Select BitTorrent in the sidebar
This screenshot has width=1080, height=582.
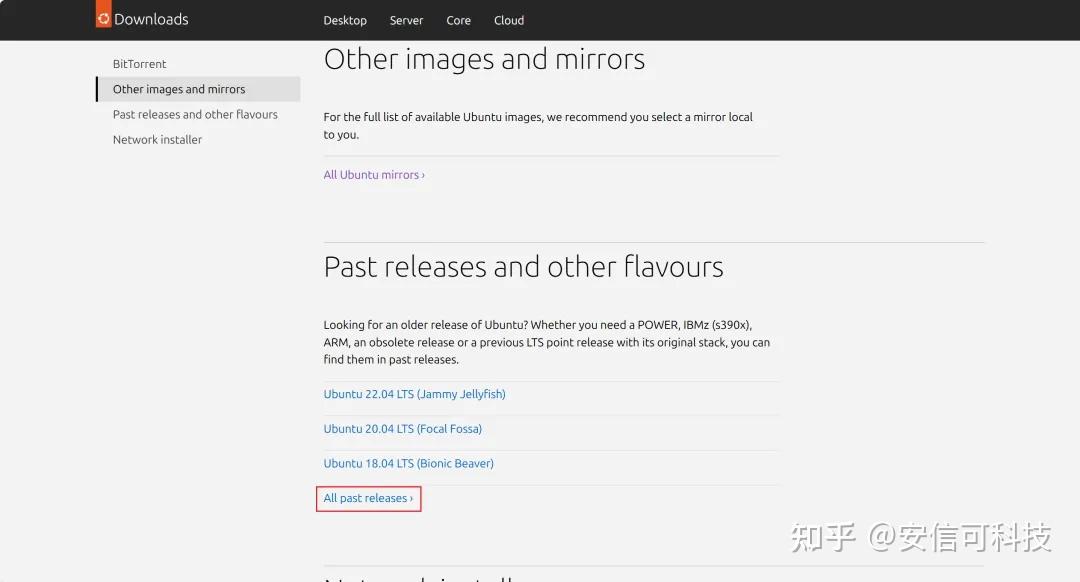click(139, 64)
